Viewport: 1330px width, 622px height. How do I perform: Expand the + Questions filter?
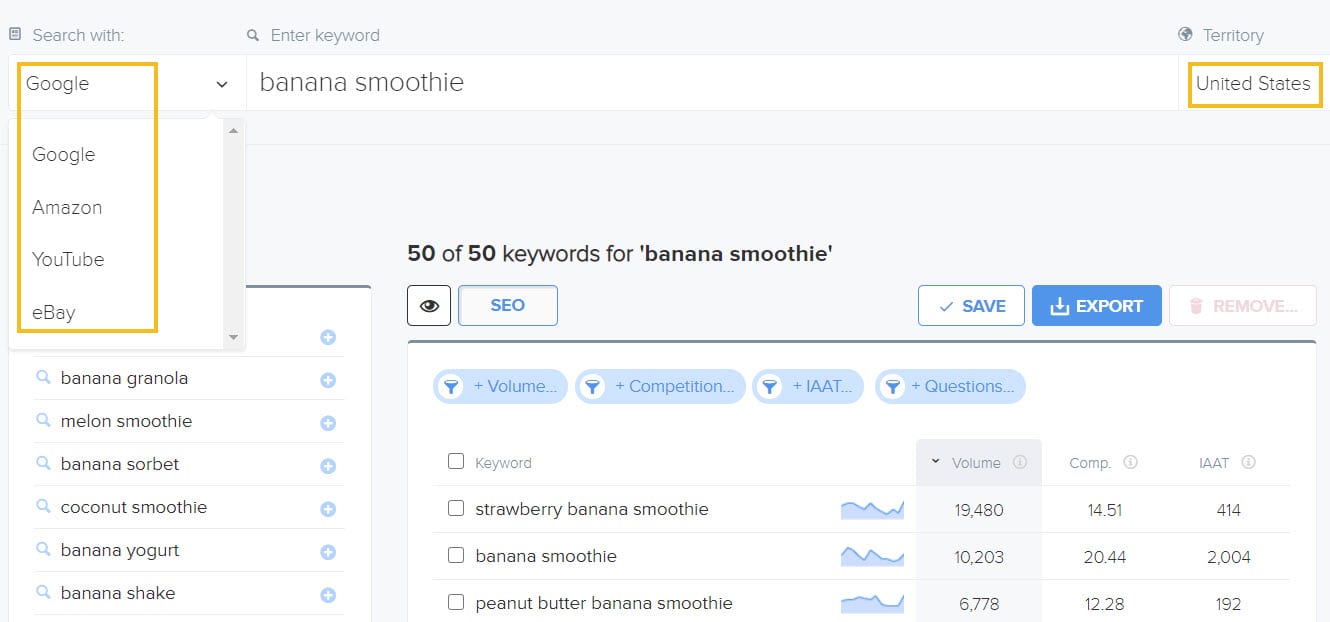click(x=949, y=386)
